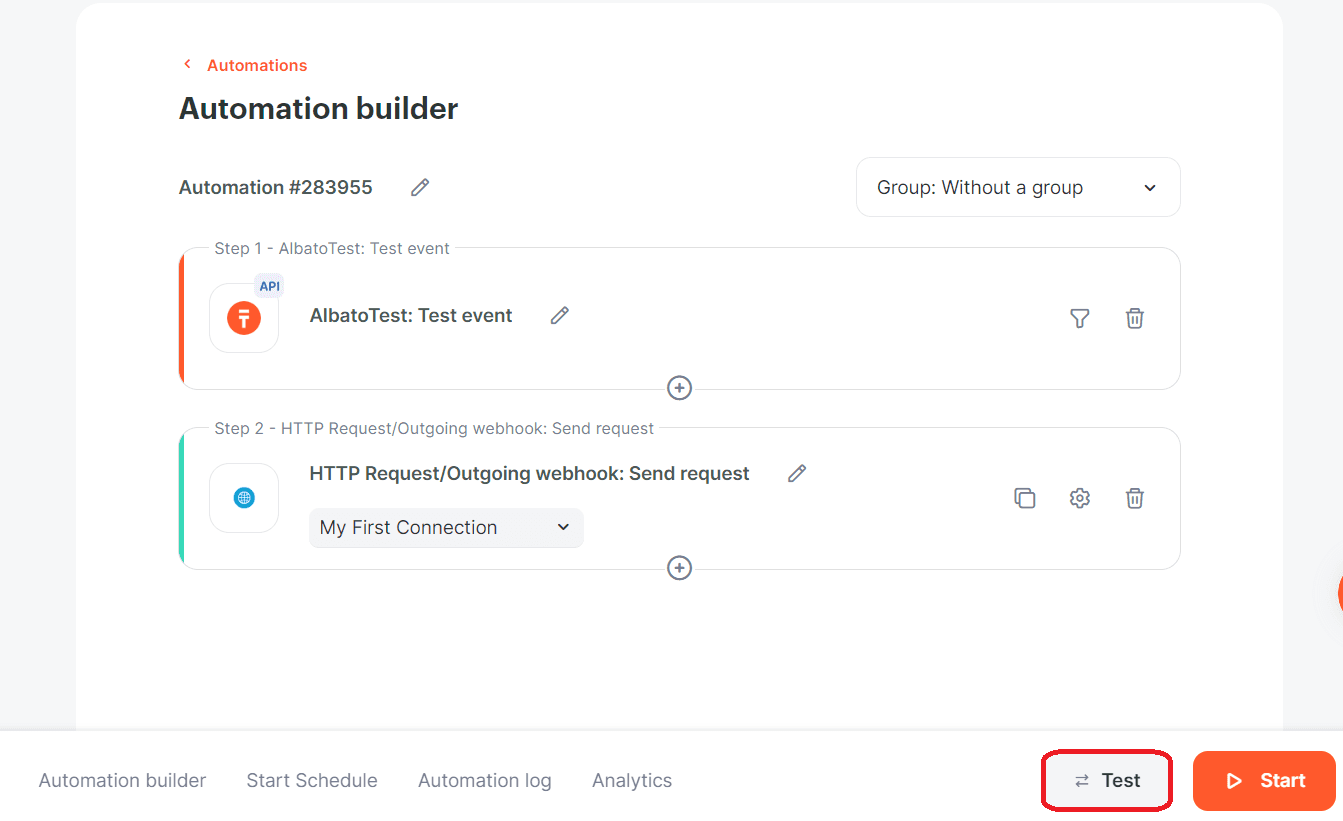Run the Test action
This screenshot has height=821, width=1343.
(1106, 780)
